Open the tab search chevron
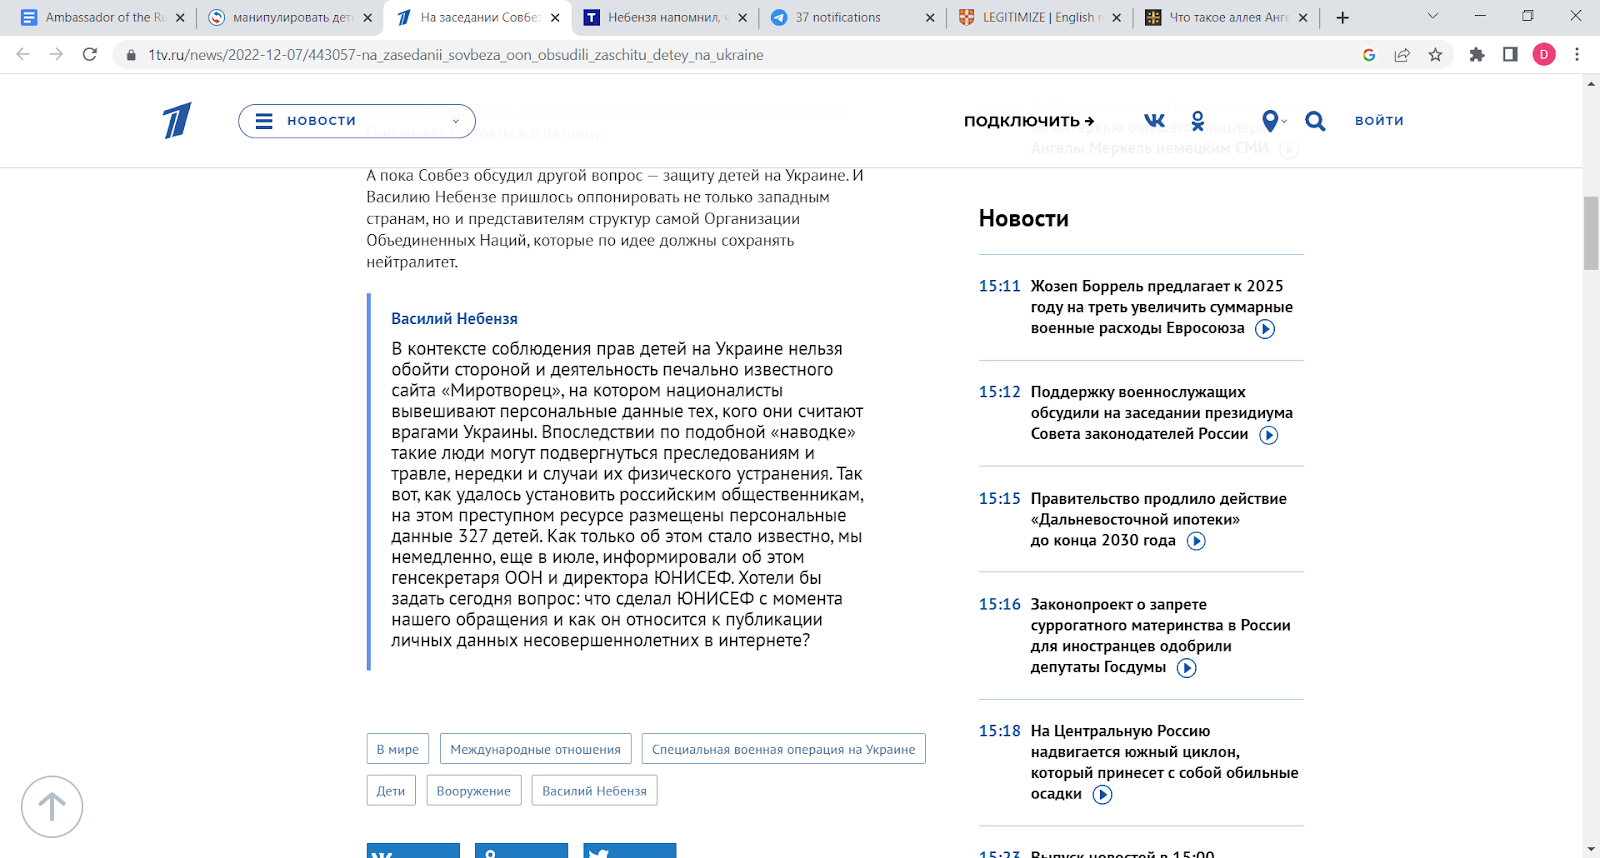 (x=1432, y=16)
